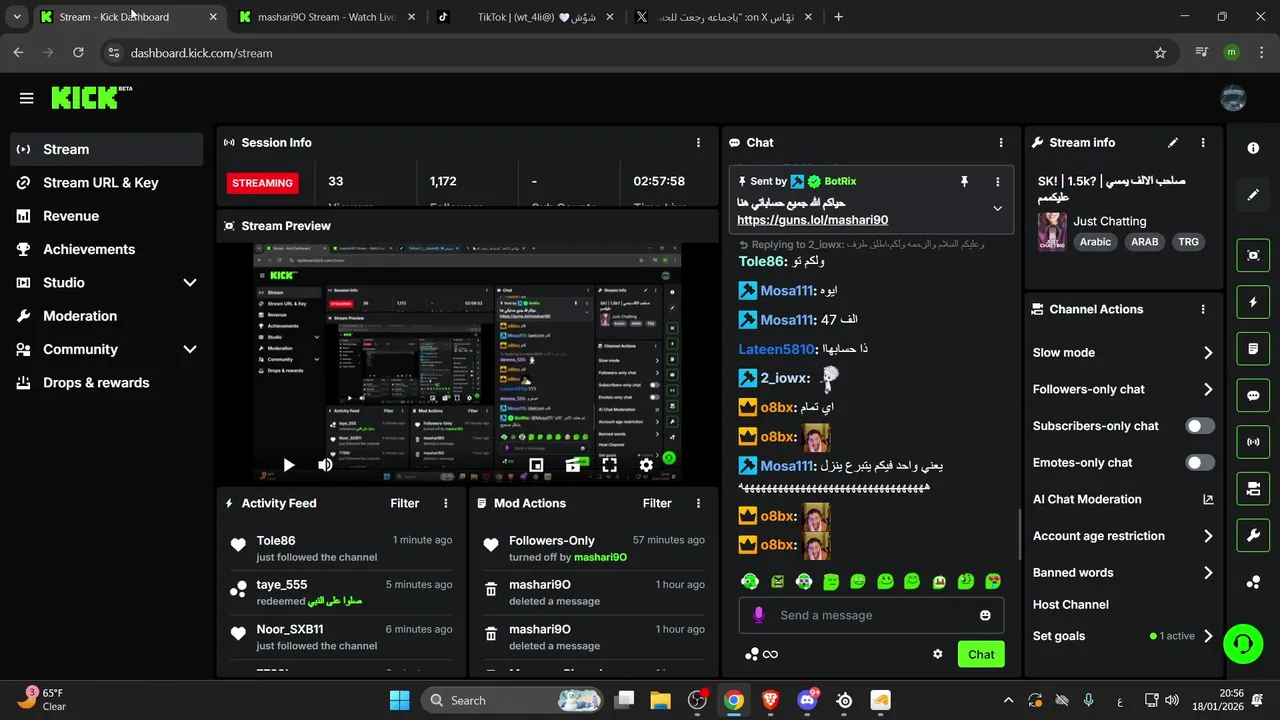Select Stream in left sidebar

(107, 149)
